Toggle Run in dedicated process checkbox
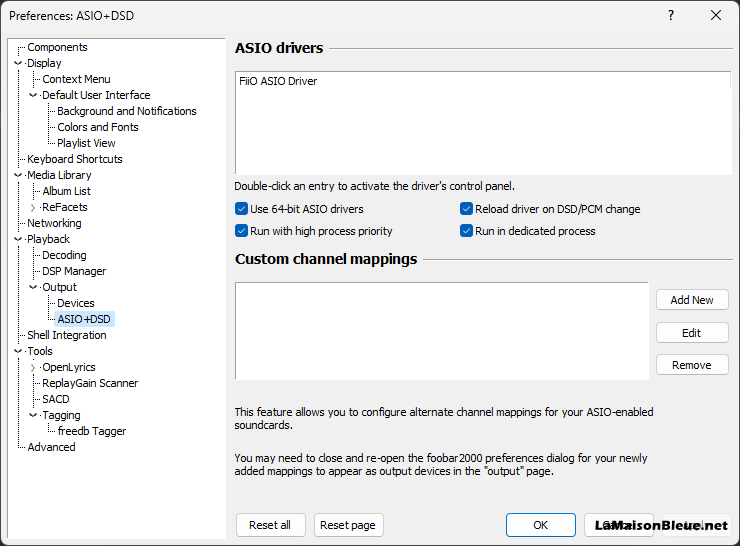 click(466, 231)
